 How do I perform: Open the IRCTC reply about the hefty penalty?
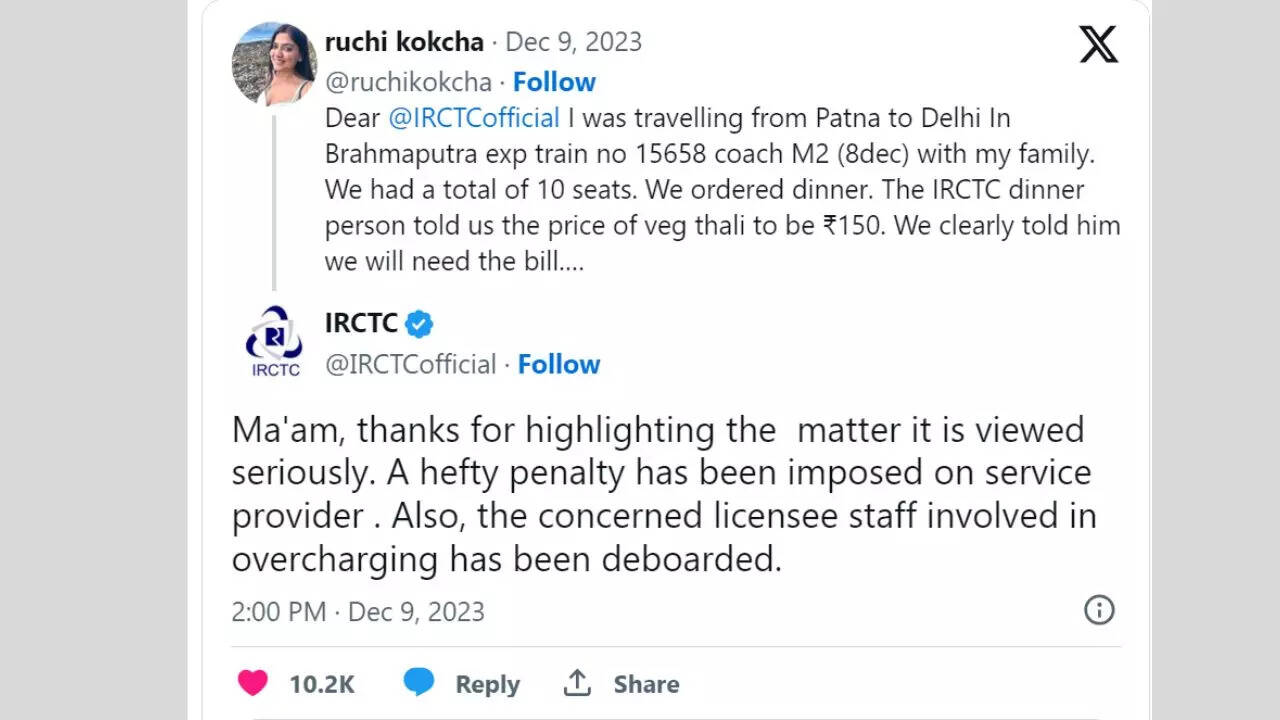660,494
